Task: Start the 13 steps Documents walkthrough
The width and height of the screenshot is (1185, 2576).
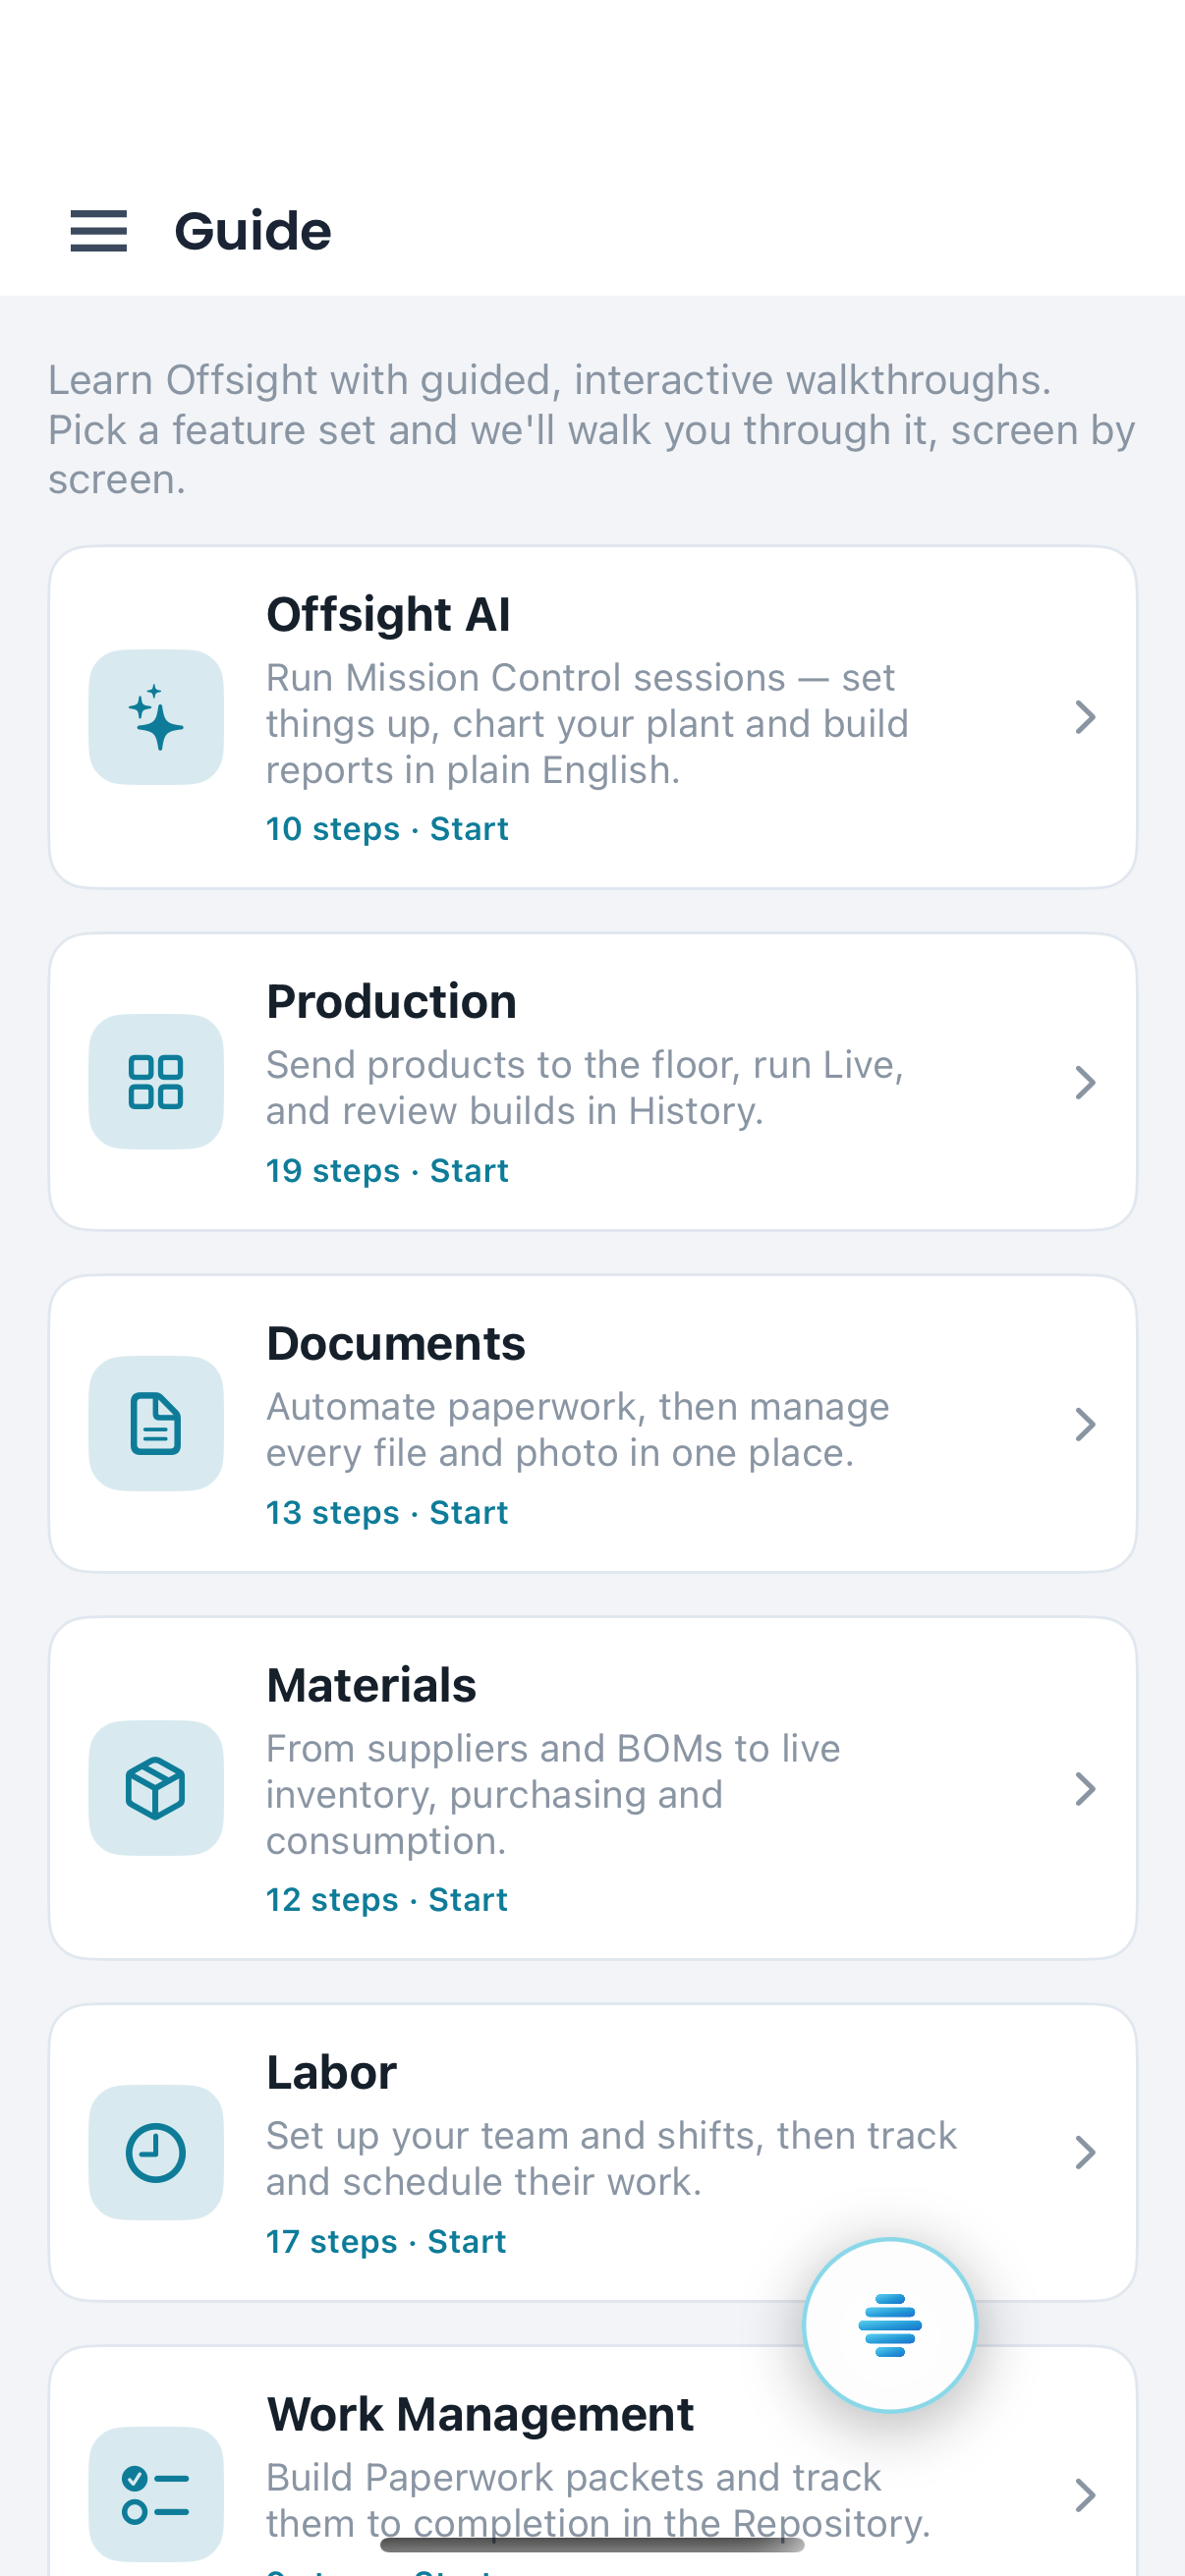Action: 387,1513
